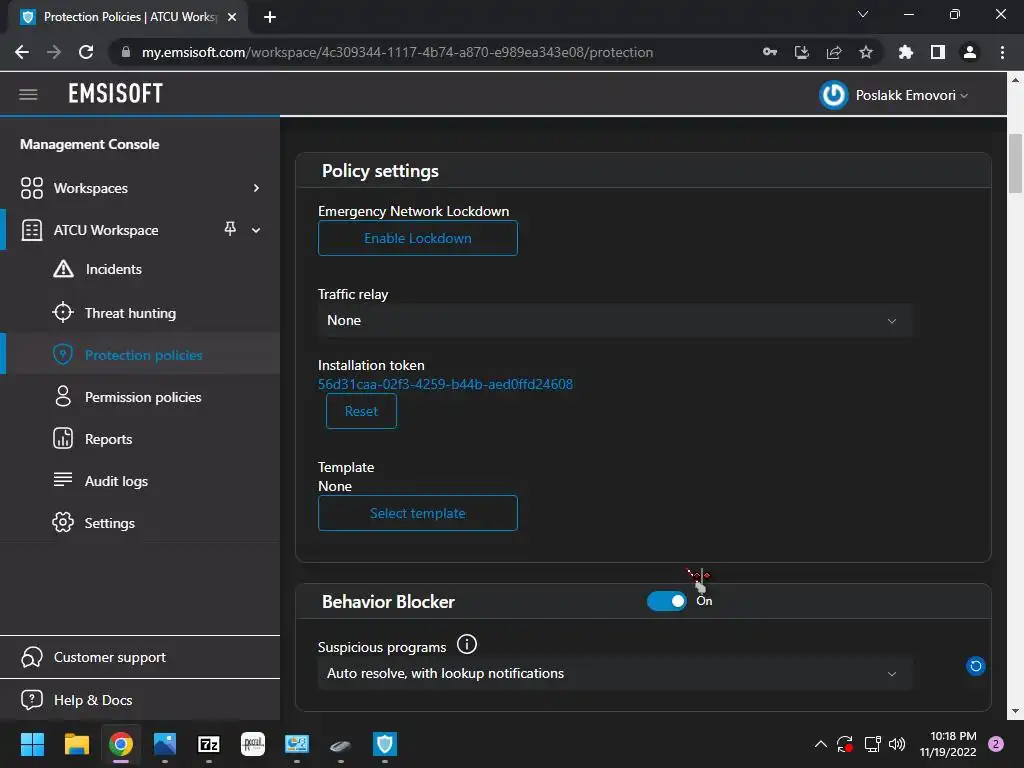The width and height of the screenshot is (1024, 768).
Task: Click the Select template button
Action: point(417,513)
